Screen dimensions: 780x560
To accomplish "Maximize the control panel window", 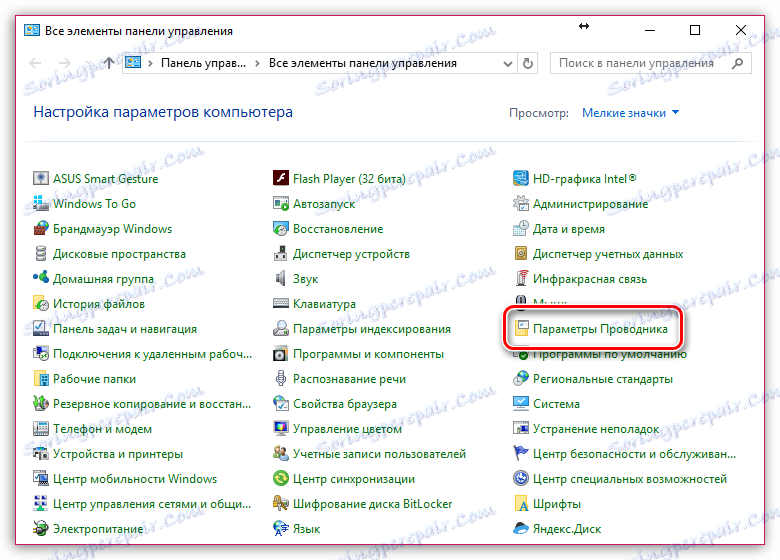I will pyautogui.click(x=695, y=30).
